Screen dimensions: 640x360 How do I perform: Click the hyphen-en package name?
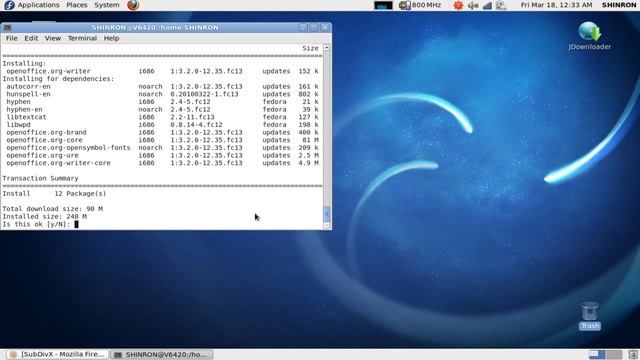click(x=24, y=109)
